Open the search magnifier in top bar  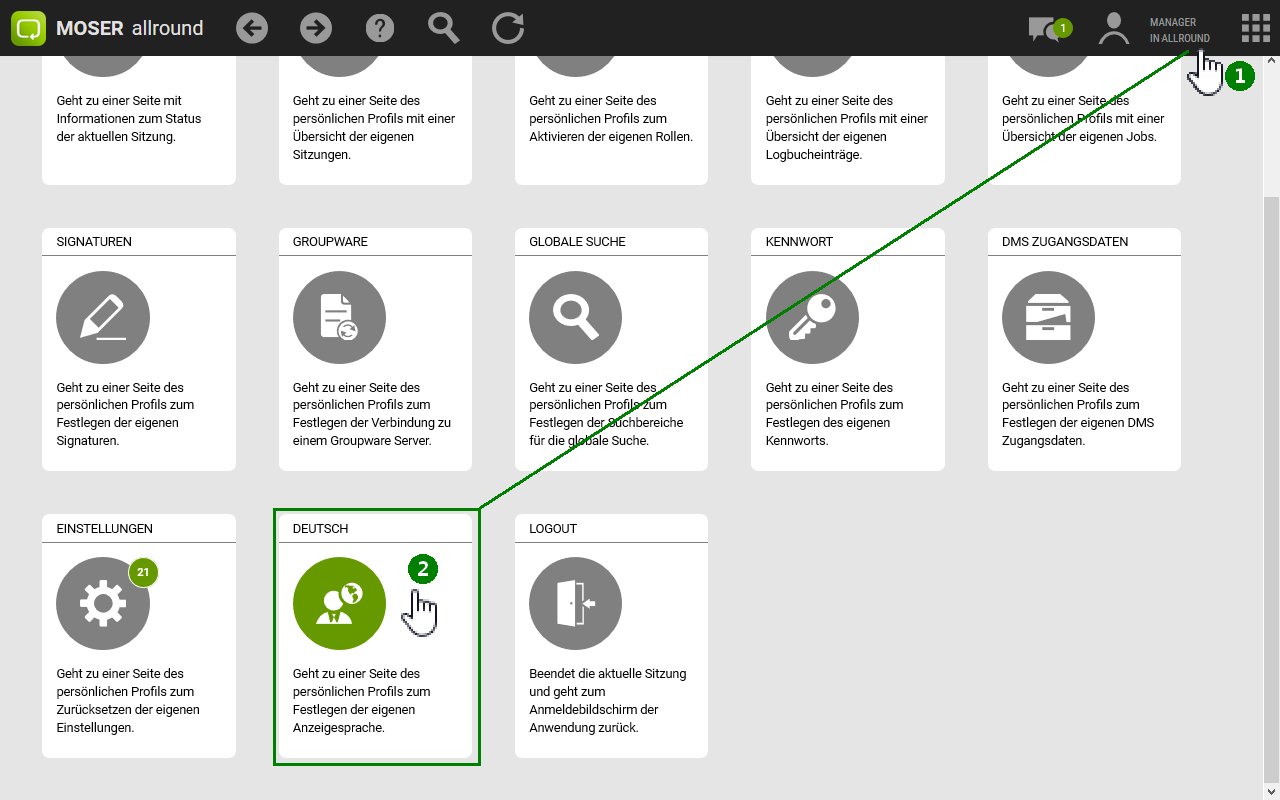pyautogui.click(x=443, y=28)
